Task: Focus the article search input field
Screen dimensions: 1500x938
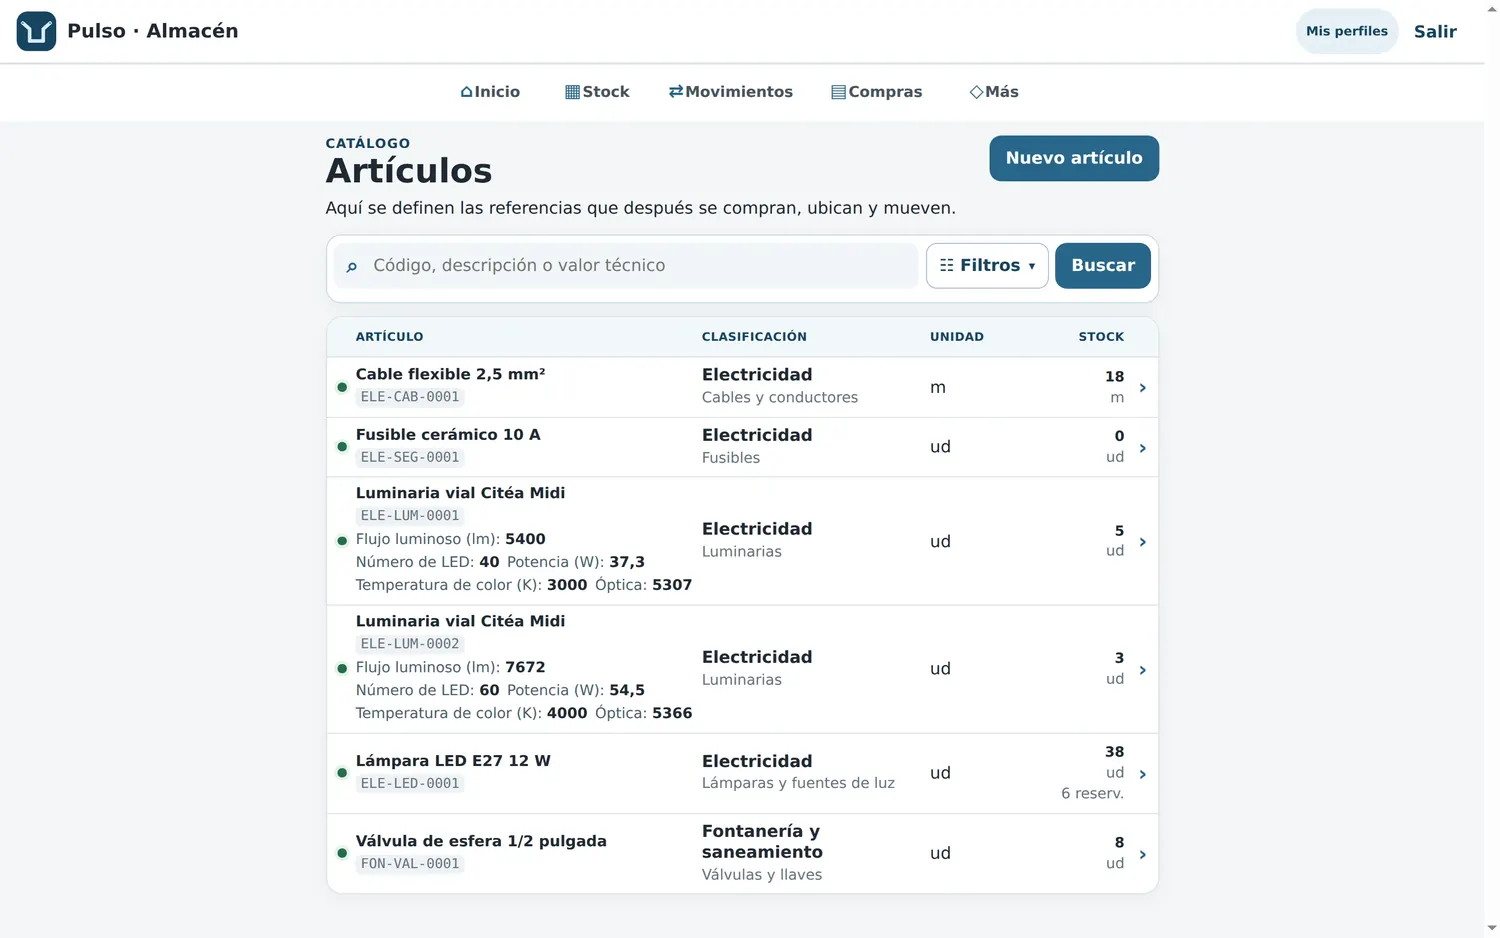Action: [x=626, y=266]
